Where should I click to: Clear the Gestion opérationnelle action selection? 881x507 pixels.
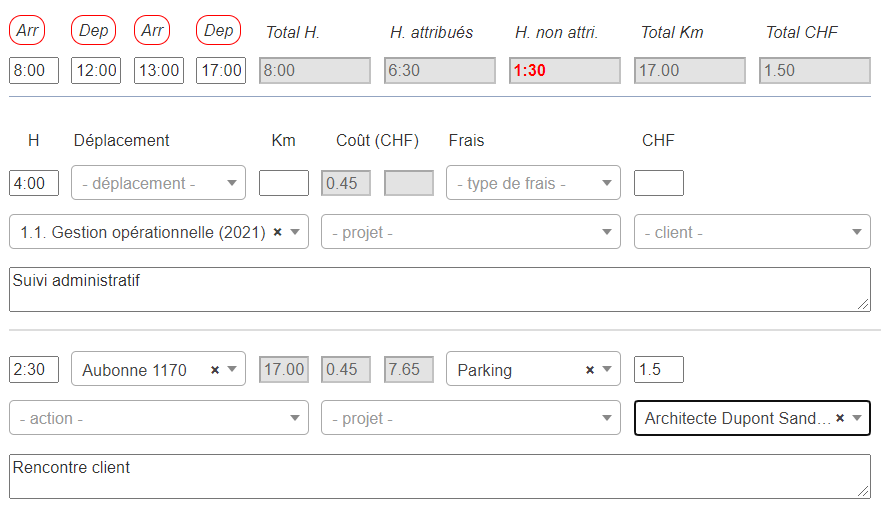click(278, 232)
